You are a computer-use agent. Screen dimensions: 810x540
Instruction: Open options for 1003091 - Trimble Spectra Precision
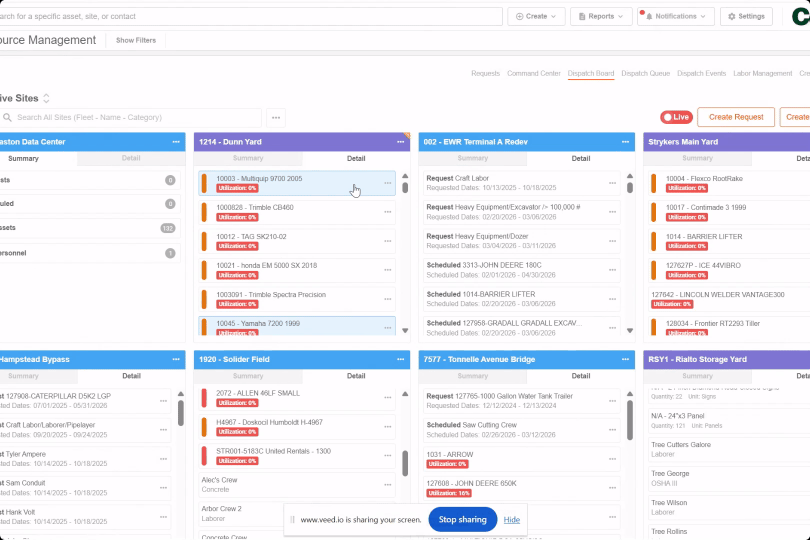[x=387, y=299]
